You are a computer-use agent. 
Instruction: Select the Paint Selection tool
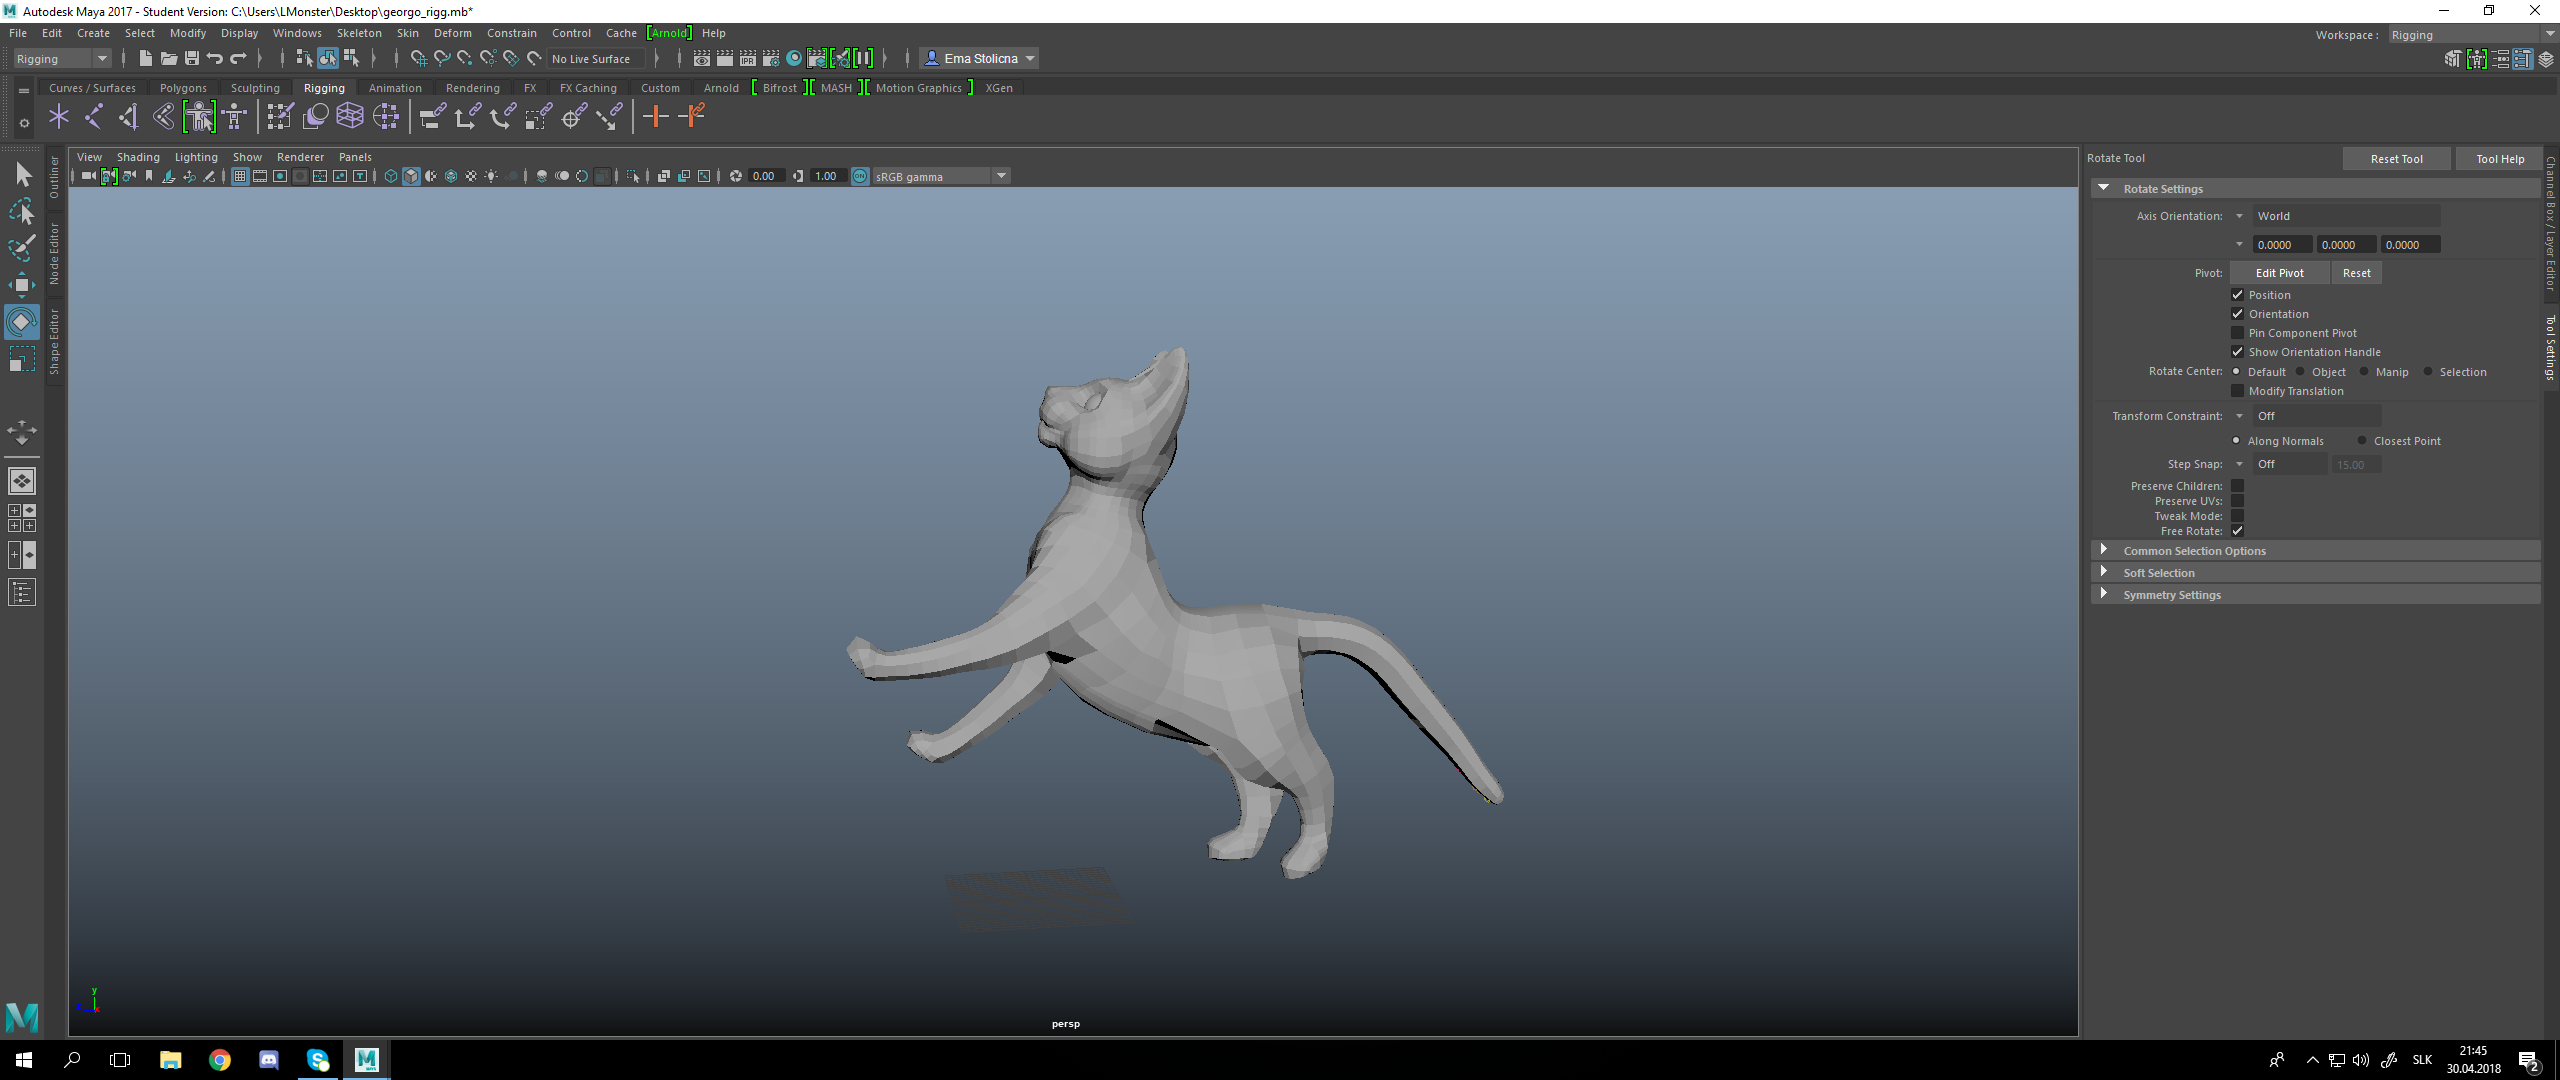(x=21, y=248)
